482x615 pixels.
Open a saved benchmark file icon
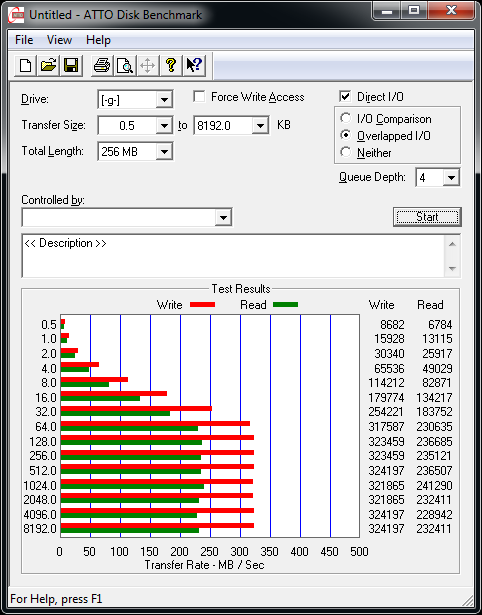point(48,65)
